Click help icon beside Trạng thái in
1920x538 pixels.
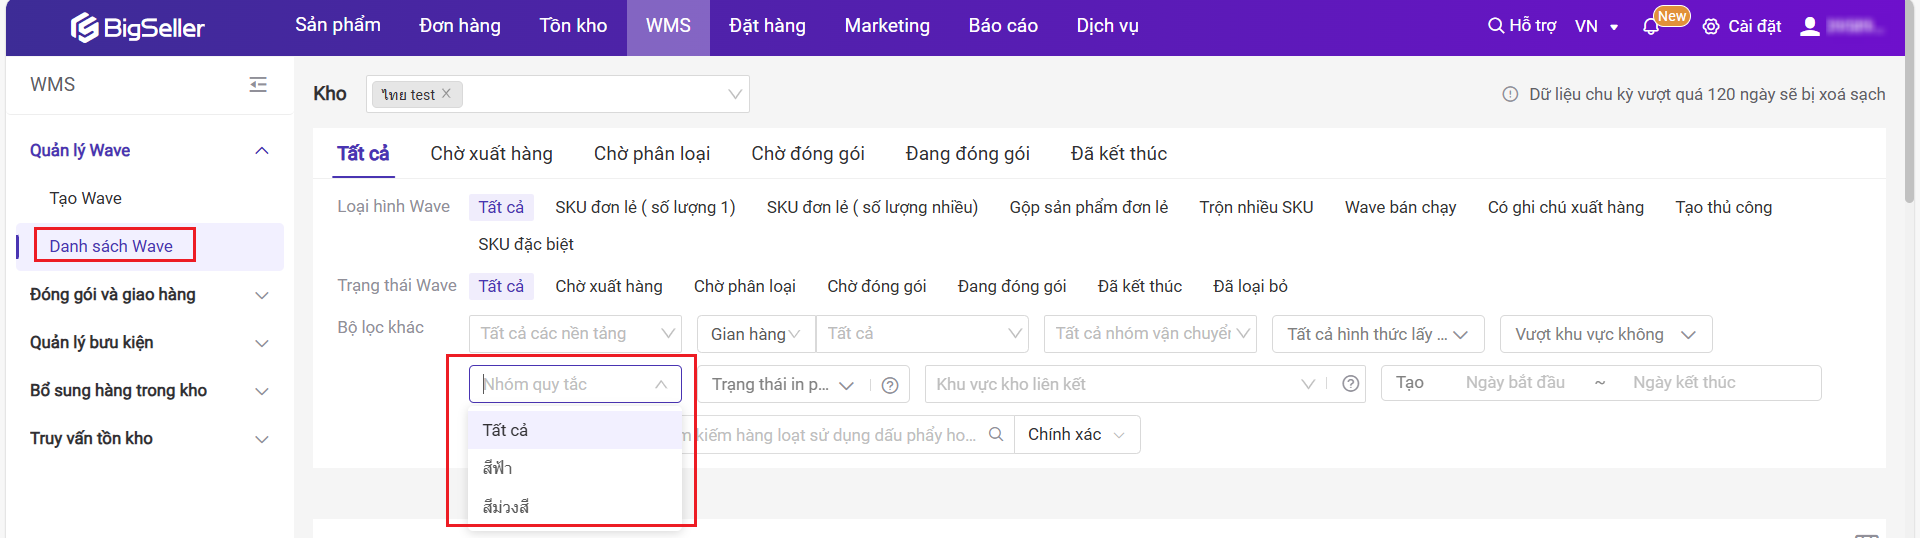point(890,385)
